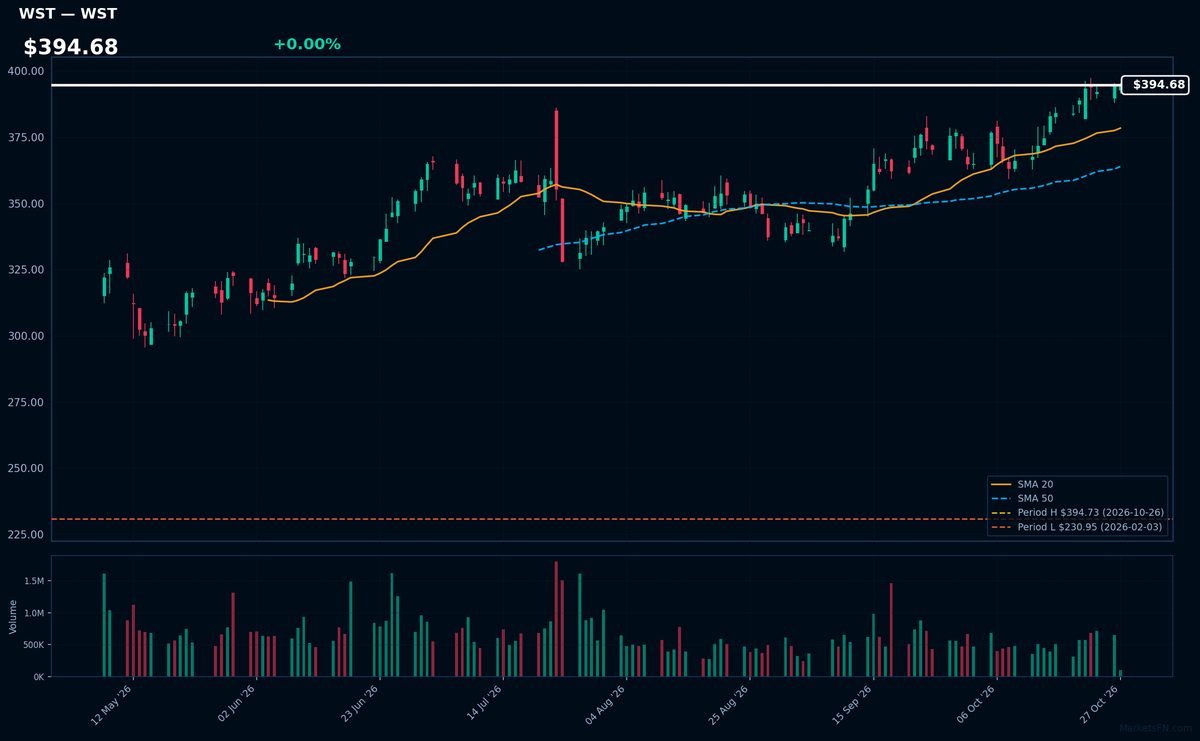Click the 1.5M volume axis label
This screenshot has width=1200, height=741.
tap(33, 581)
